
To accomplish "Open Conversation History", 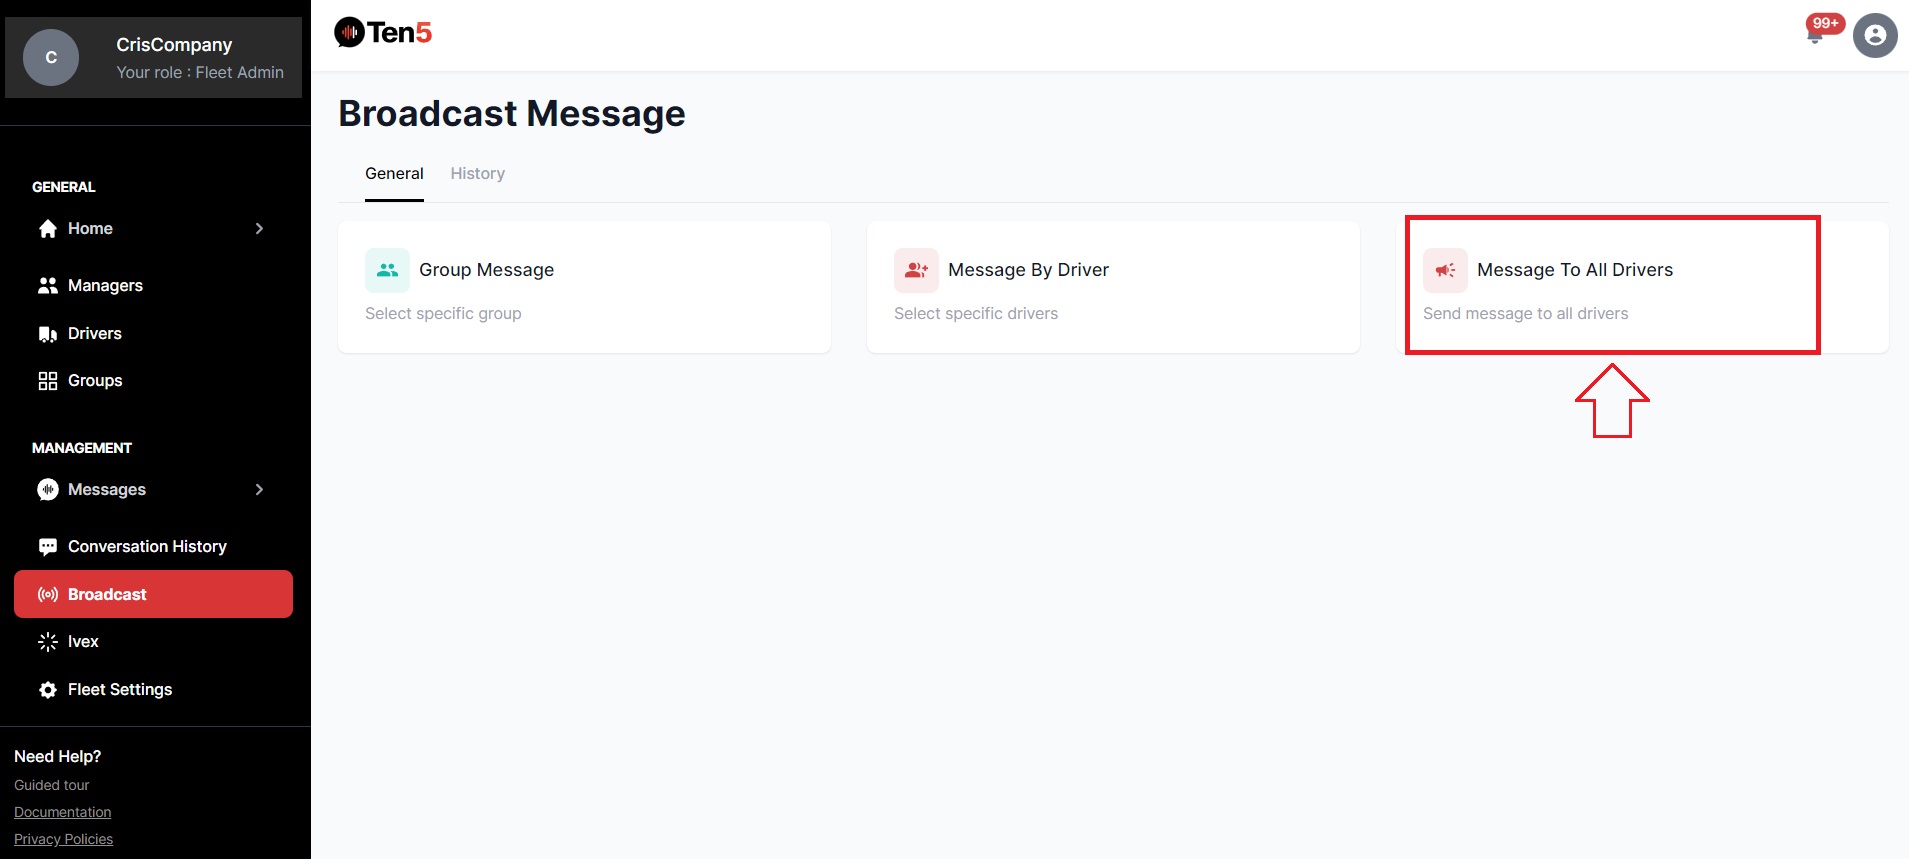I will point(147,547).
